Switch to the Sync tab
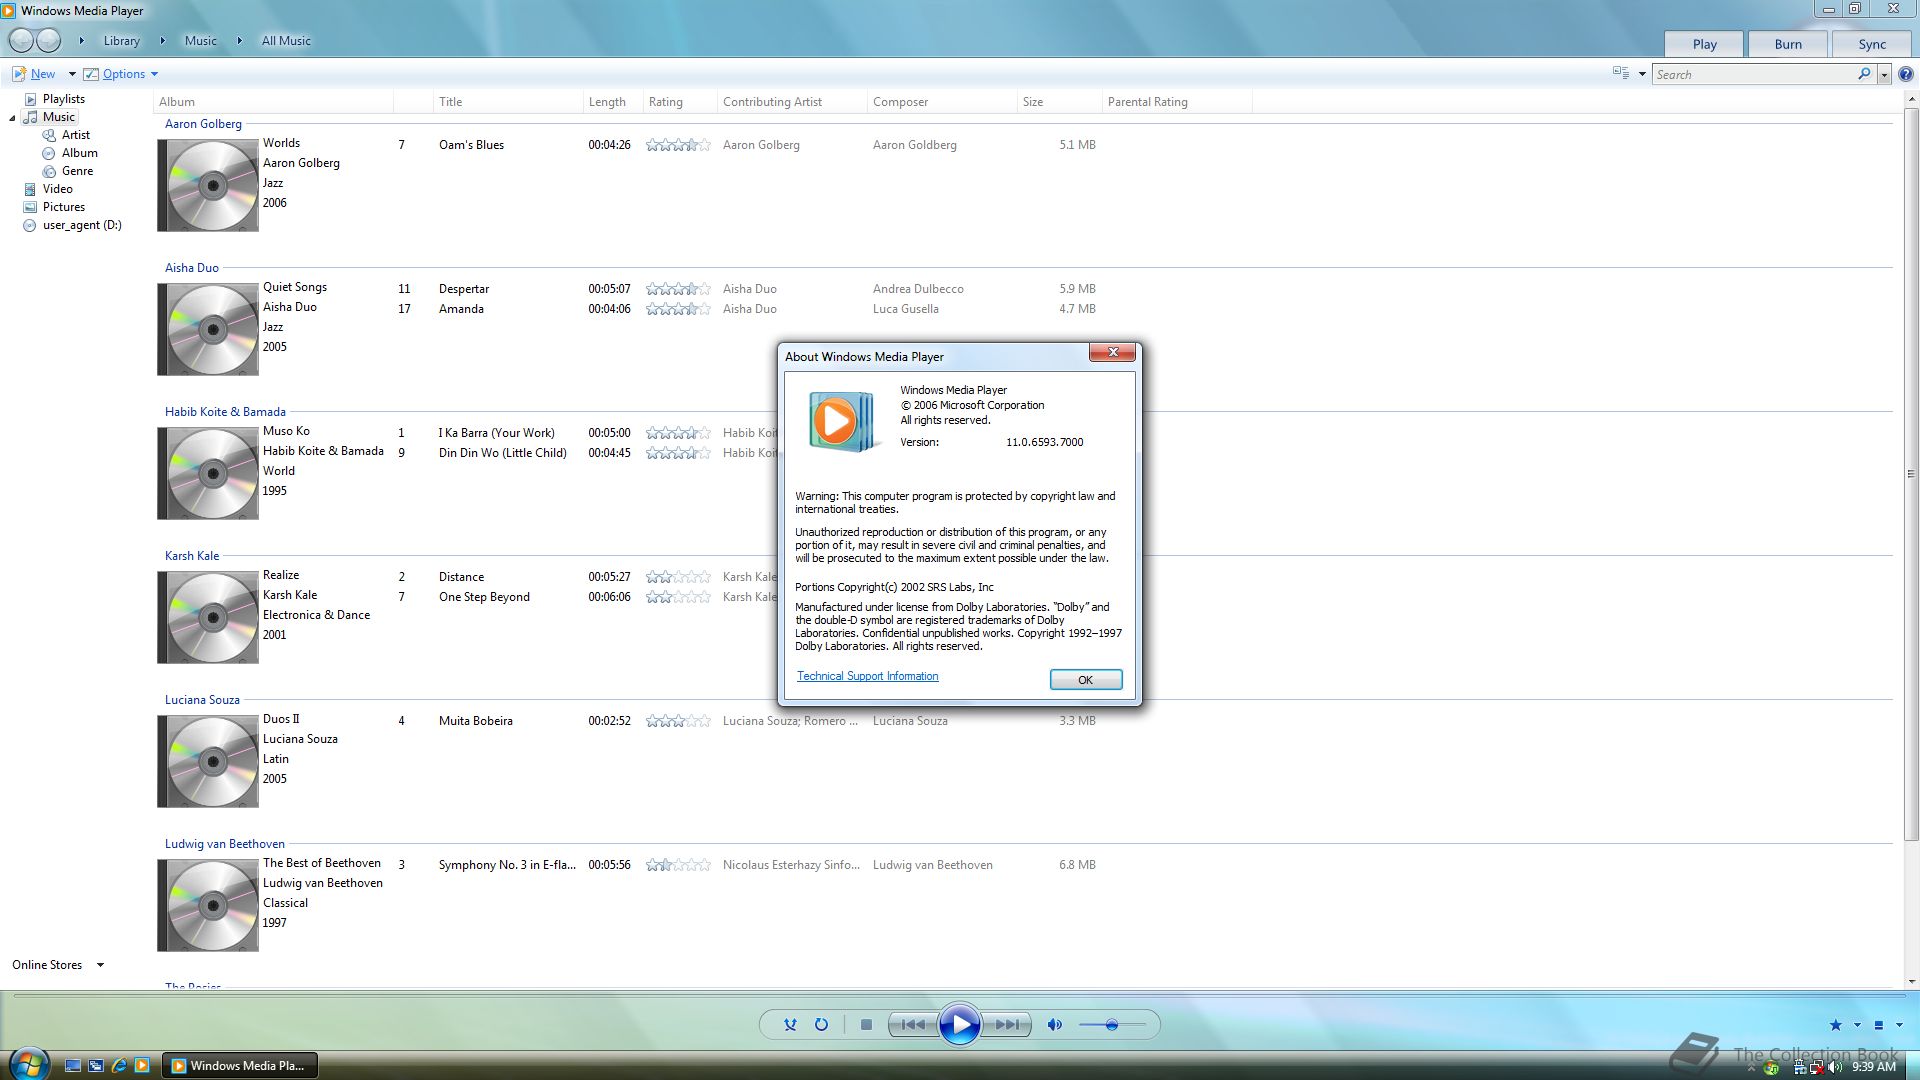Viewport: 1920px width, 1080px height. pos(1872,44)
